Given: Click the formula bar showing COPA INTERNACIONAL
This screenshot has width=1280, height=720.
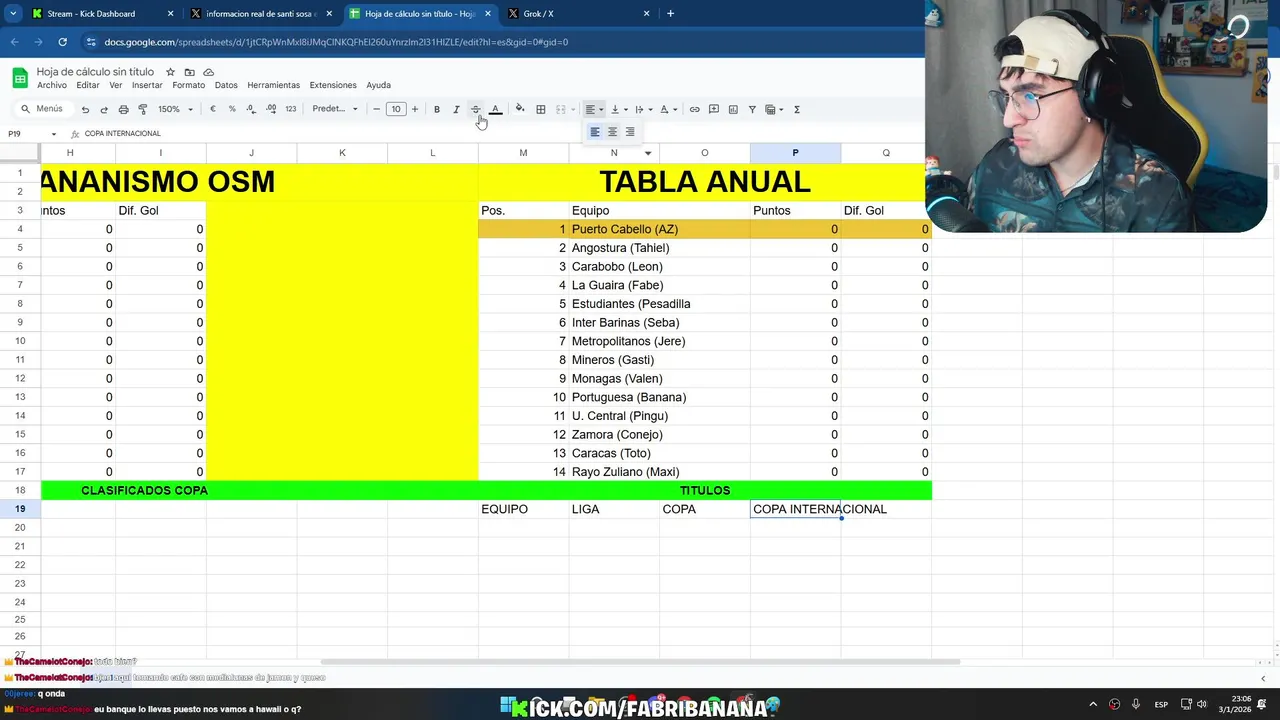Looking at the screenshot, I should click(122, 134).
